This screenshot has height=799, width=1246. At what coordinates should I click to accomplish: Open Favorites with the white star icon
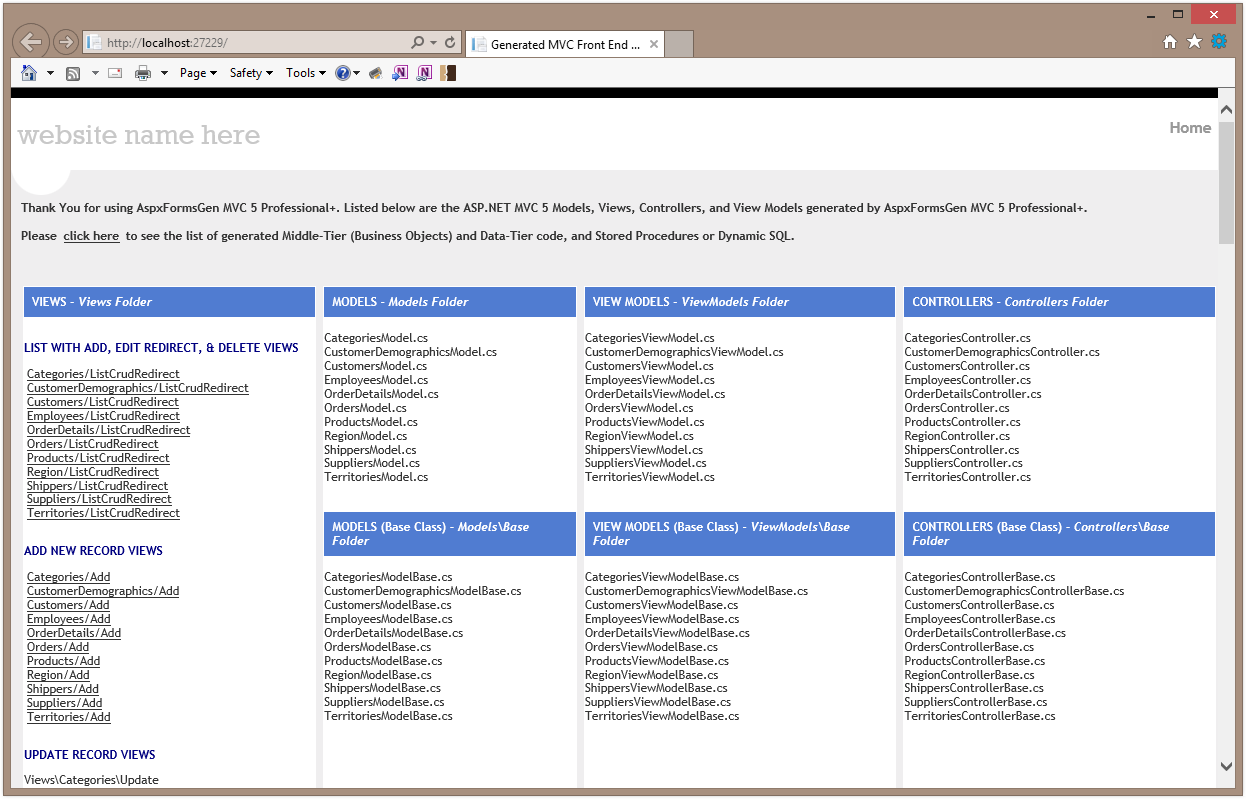[x=1194, y=42]
